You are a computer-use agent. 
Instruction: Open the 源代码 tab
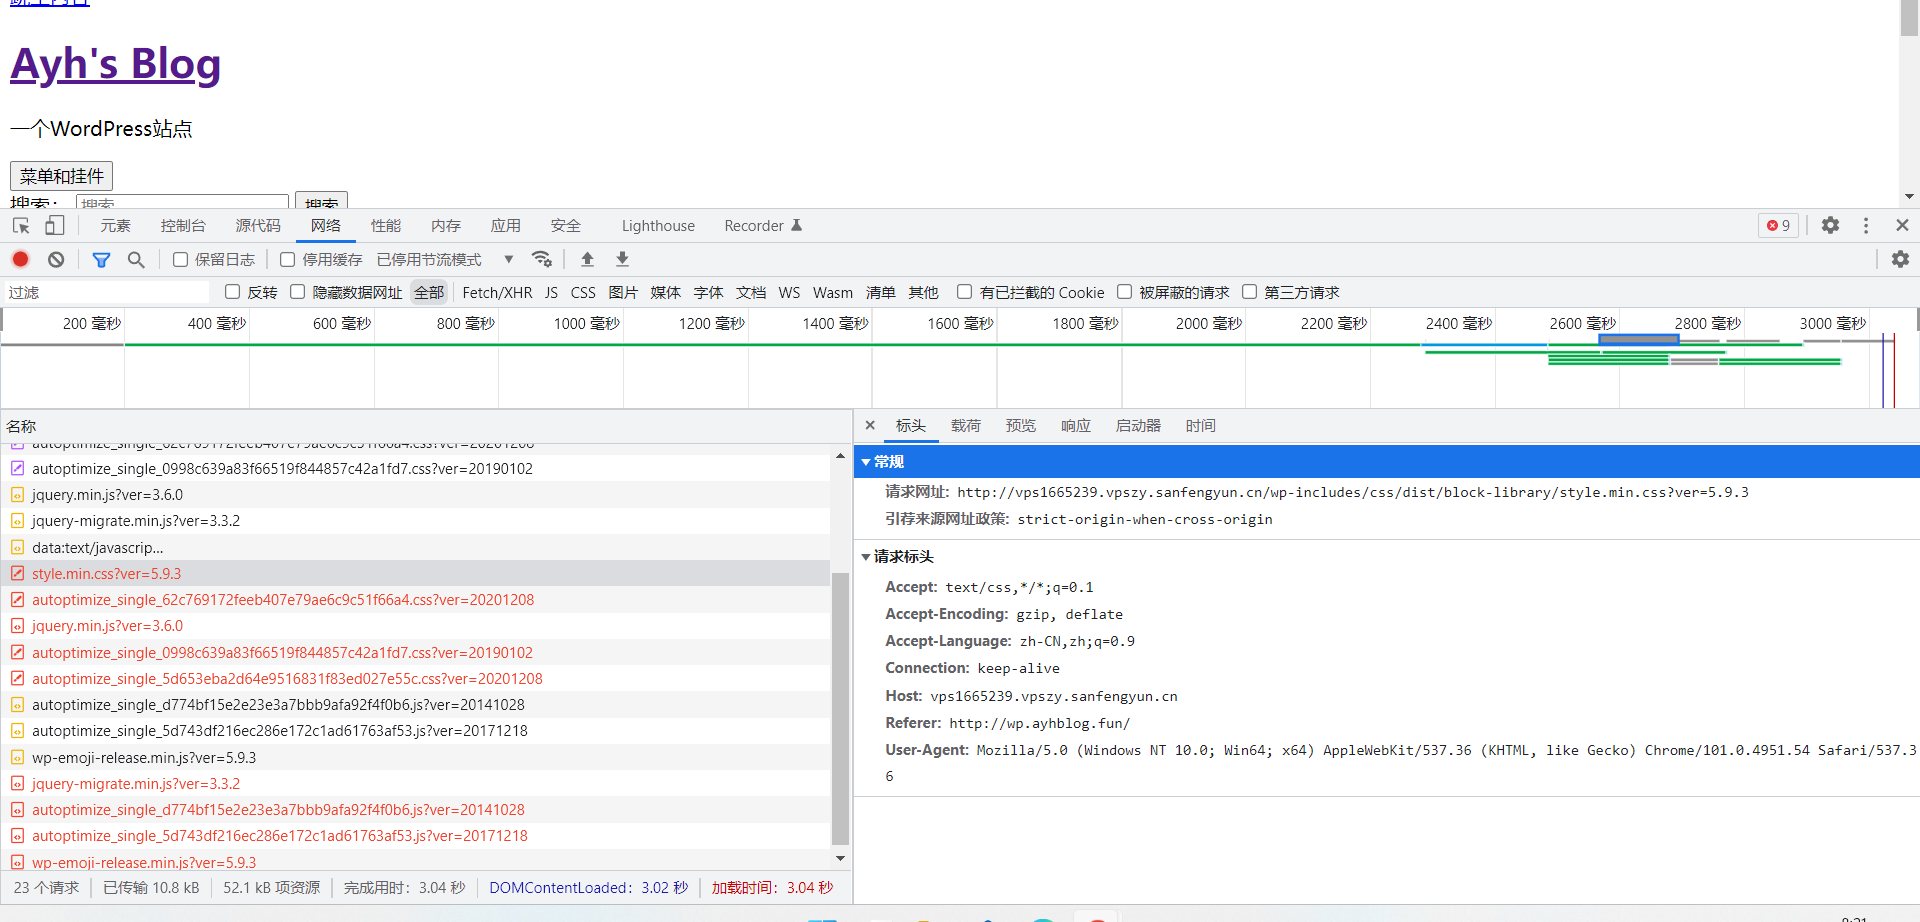[258, 226]
